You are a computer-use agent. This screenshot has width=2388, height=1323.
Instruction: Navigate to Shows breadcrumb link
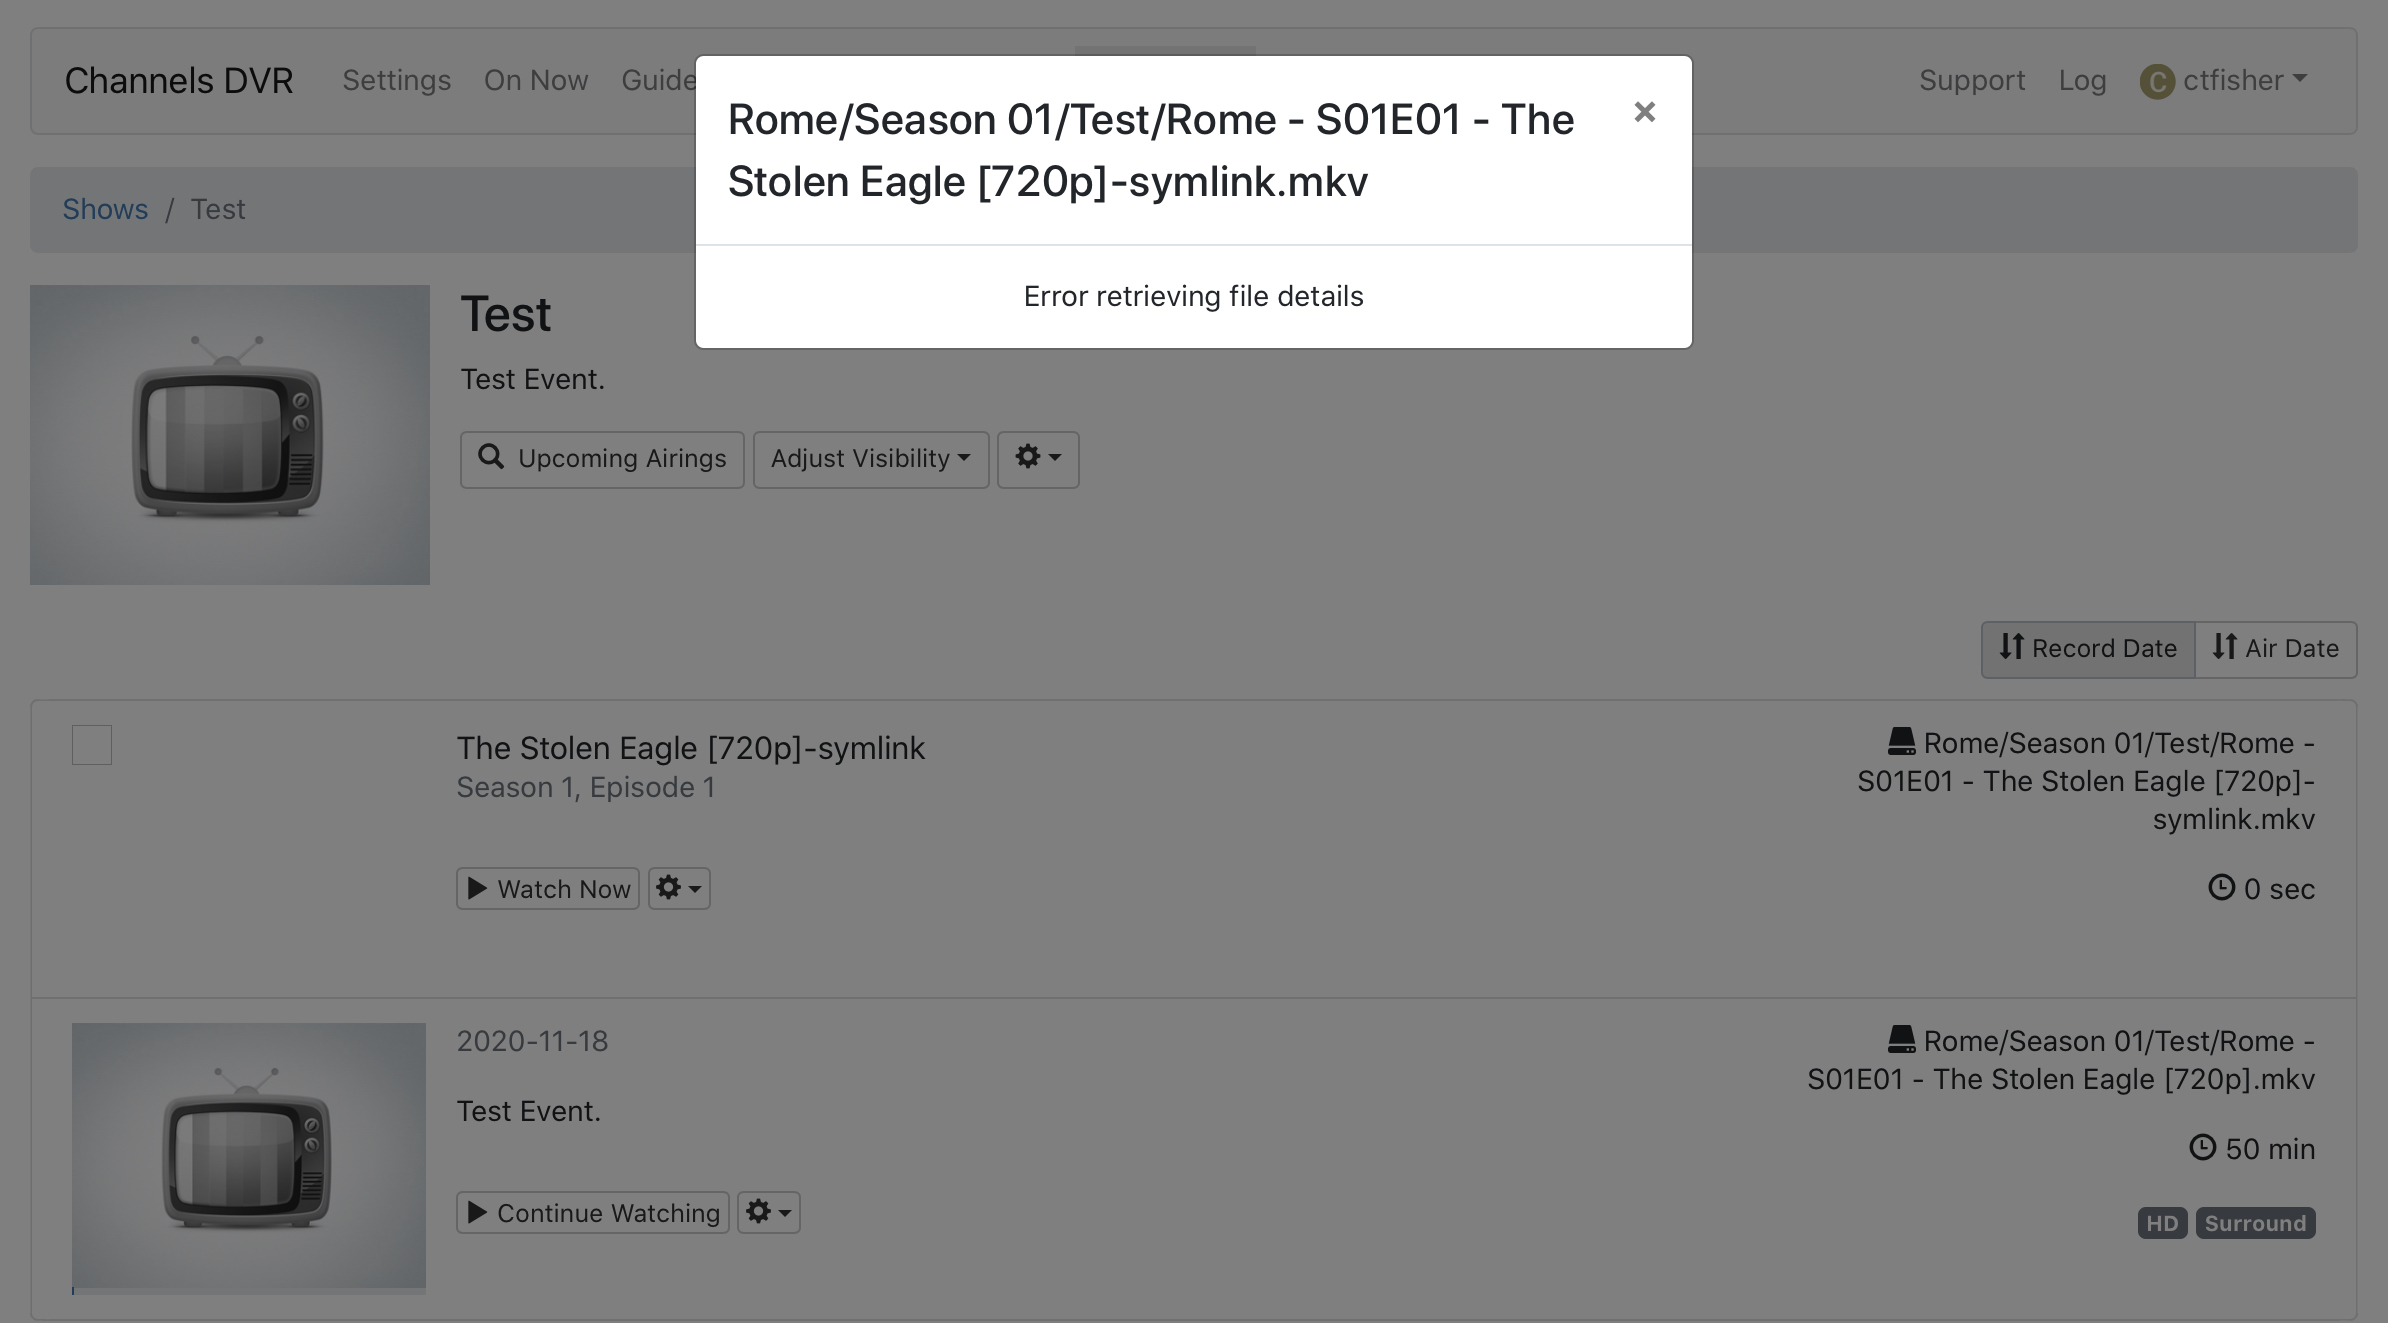coord(105,209)
